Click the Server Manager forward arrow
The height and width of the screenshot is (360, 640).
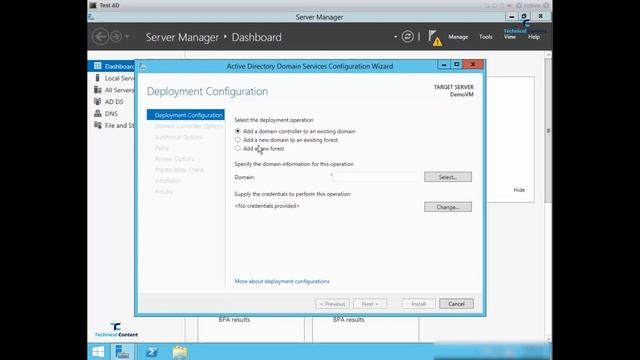pos(116,37)
